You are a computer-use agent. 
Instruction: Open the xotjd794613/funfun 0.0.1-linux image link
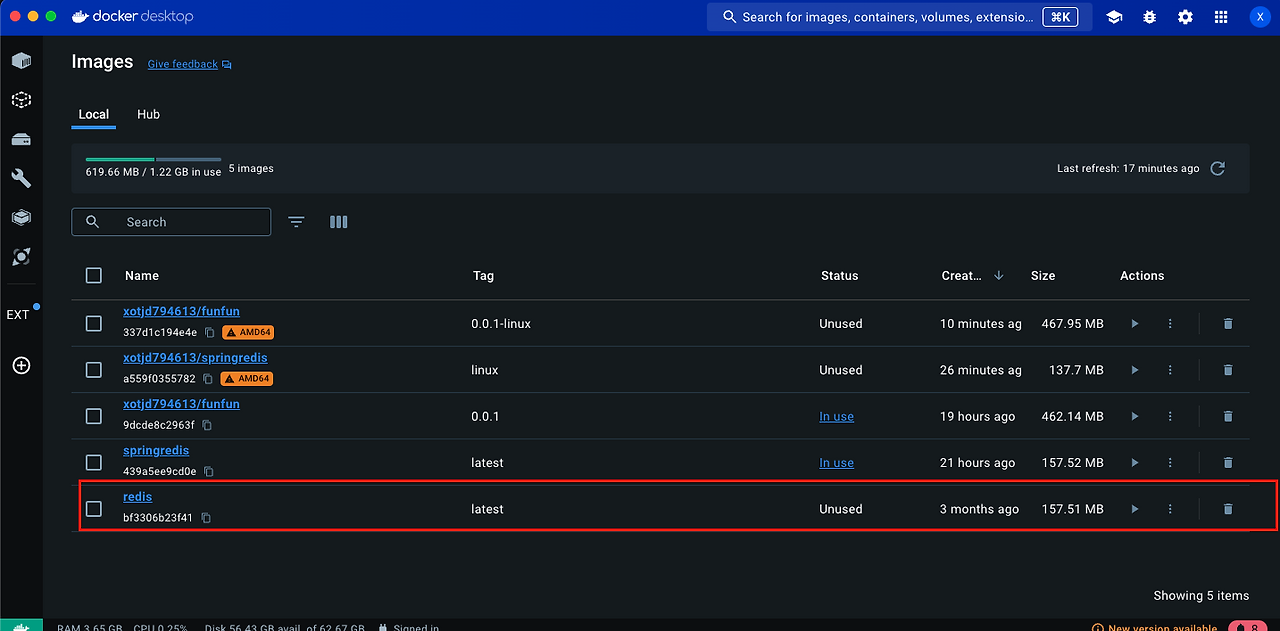click(181, 311)
